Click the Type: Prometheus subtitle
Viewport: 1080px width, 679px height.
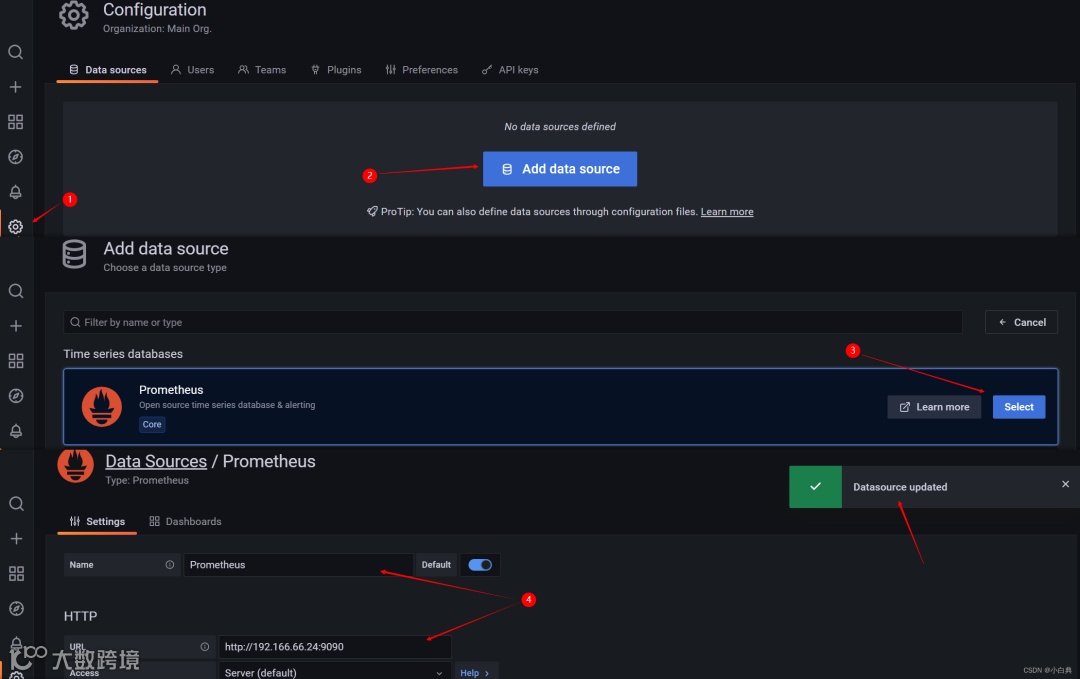147,481
